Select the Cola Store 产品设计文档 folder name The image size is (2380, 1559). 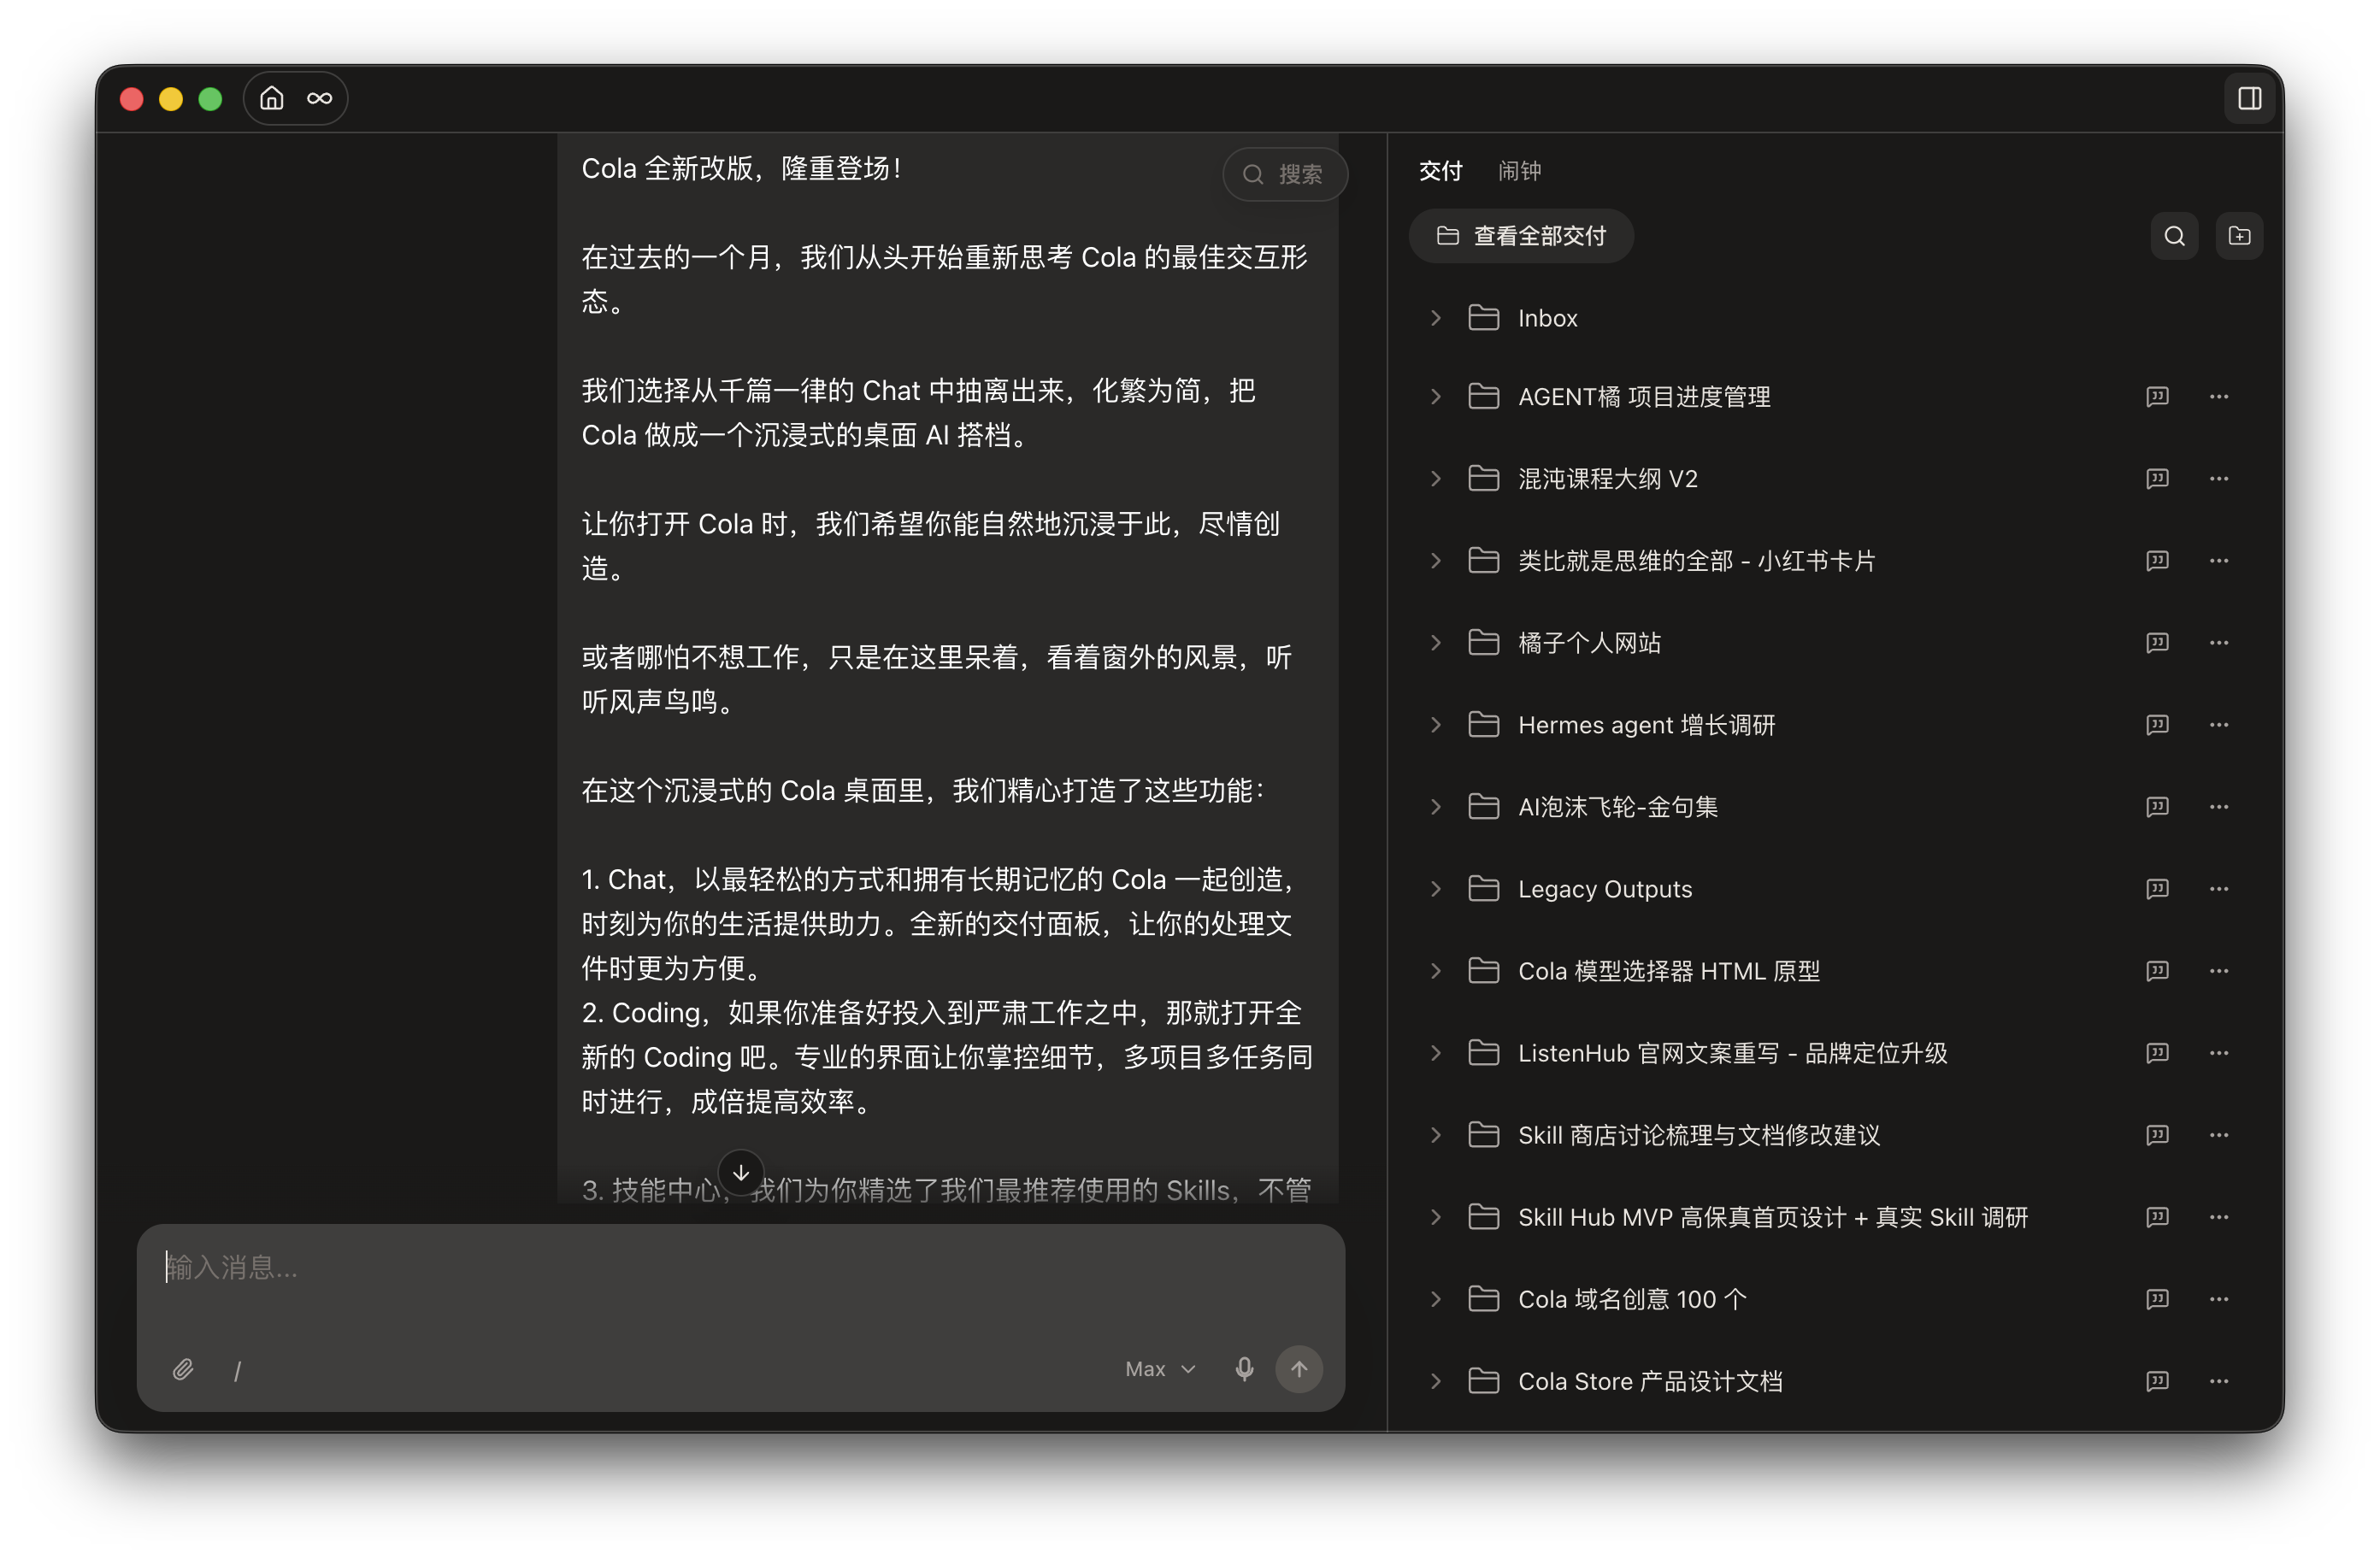[1650, 1381]
